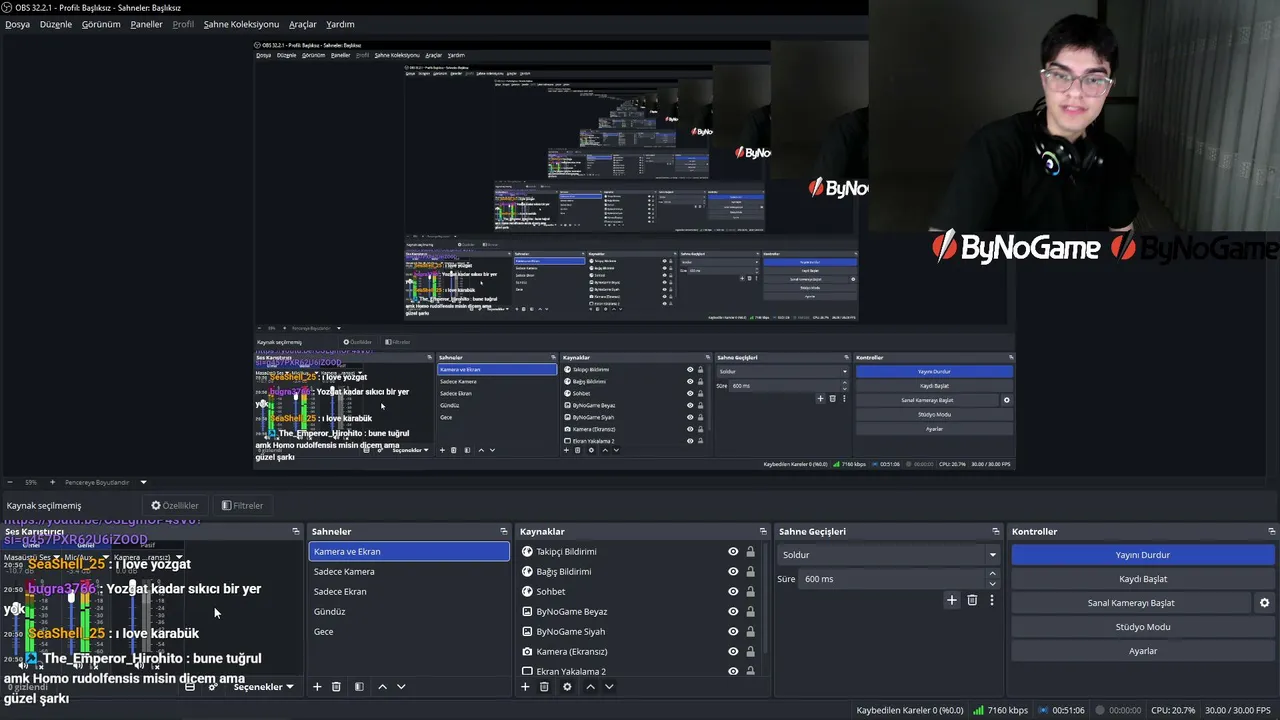
Task: Open the Görünüm menu
Action: pyautogui.click(x=101, y=24)
